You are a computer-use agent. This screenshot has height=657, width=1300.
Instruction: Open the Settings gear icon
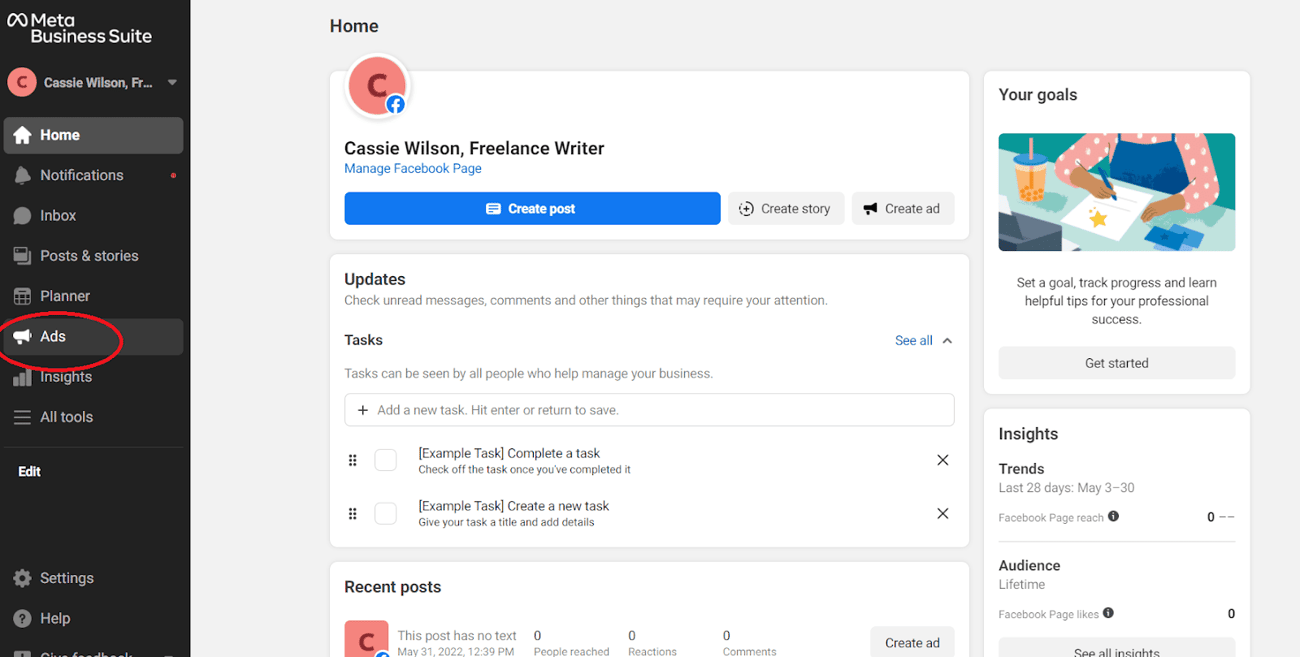click(x=22, y=578)
